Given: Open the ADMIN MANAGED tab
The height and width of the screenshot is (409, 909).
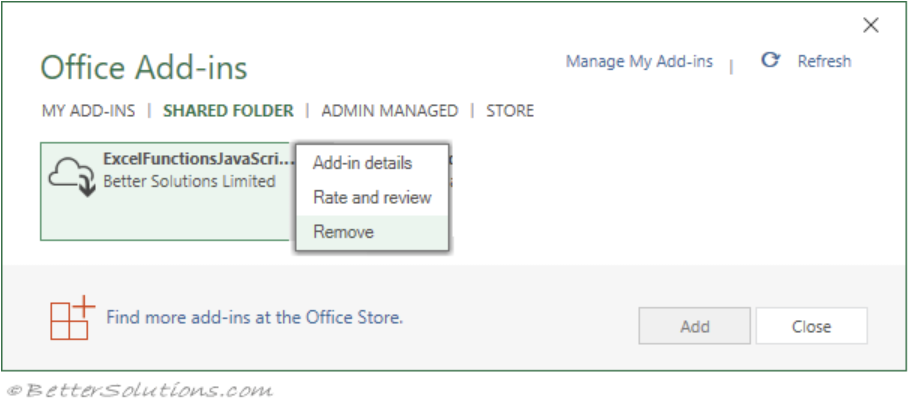Looking at the screenshot, I should click(x=389, y=111).
